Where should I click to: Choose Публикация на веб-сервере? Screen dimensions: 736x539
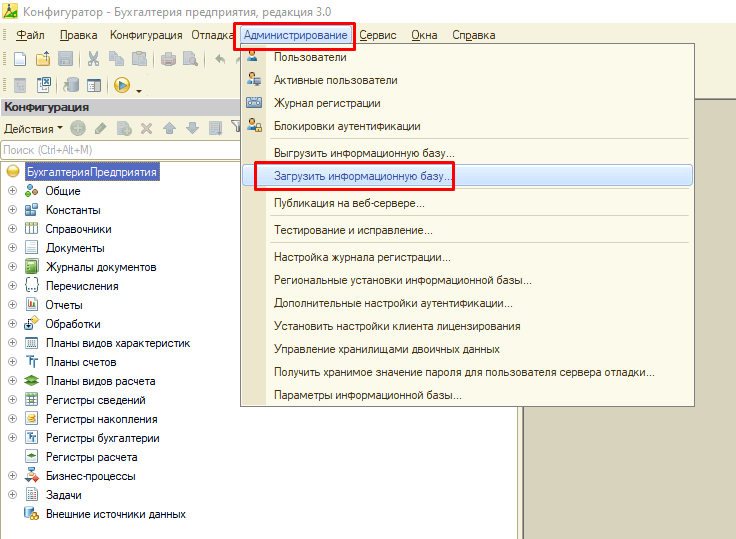coord(468,203)
